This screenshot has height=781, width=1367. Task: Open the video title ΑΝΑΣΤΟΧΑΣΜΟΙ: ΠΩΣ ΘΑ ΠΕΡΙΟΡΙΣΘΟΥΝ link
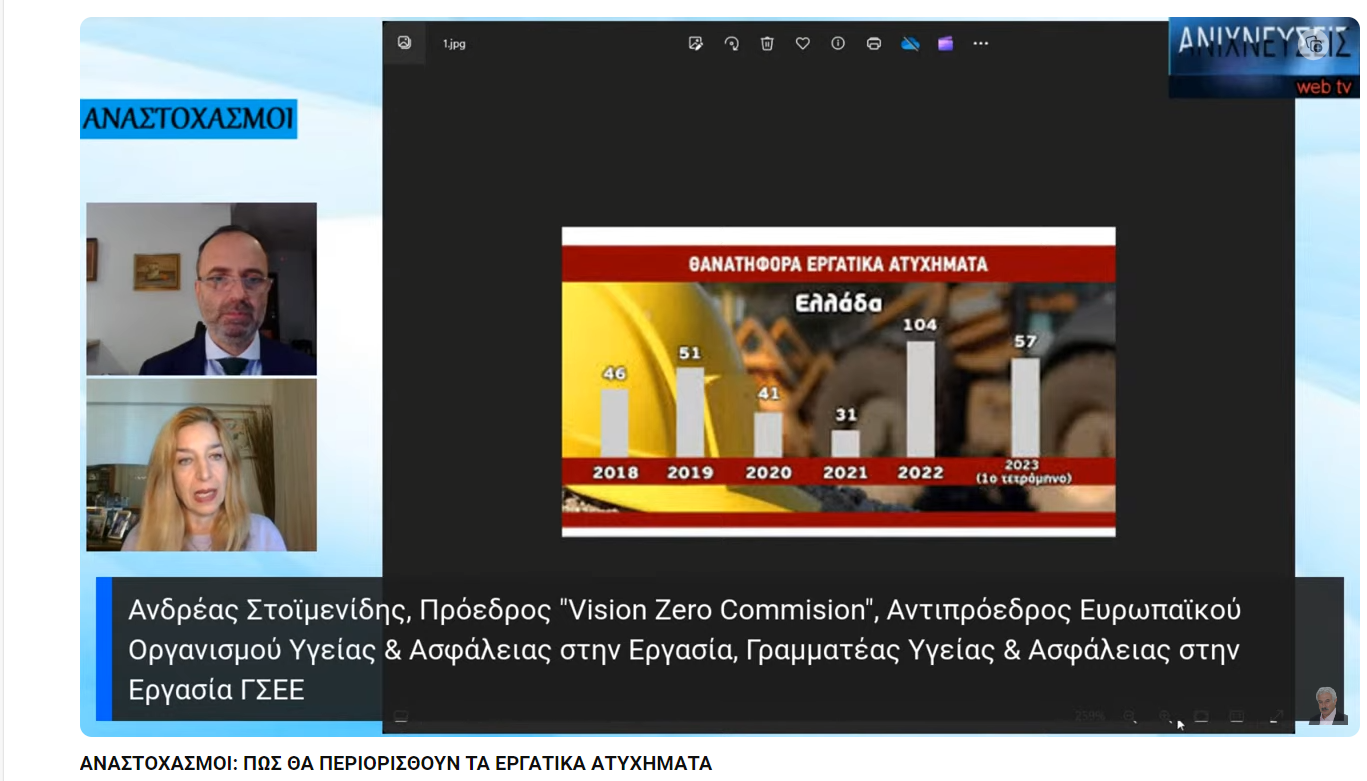pyautogui.click(x=395, y=764)
